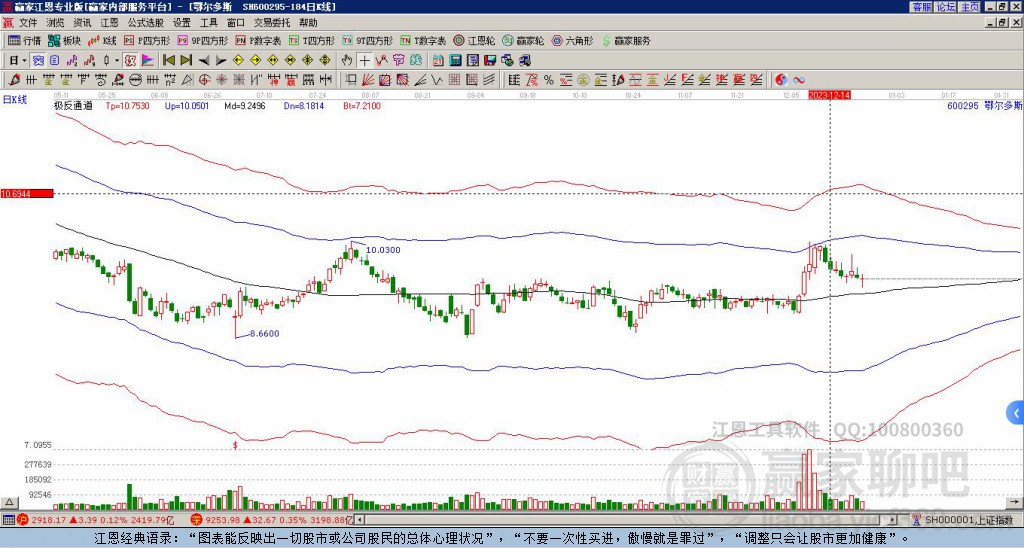Open the 设置 menu
This screenshot has height=548, width=1024.
tap(182, 23)
